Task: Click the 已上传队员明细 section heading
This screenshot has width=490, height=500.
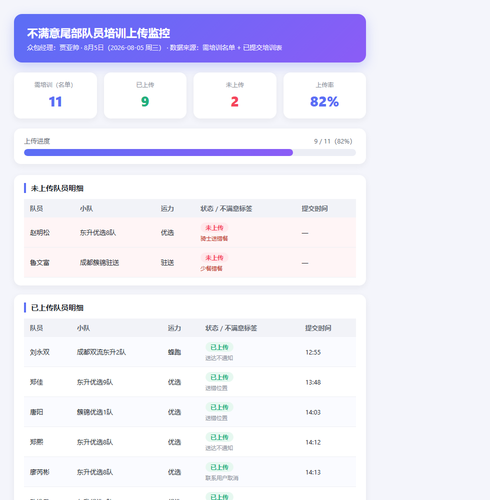Action: 57,308
